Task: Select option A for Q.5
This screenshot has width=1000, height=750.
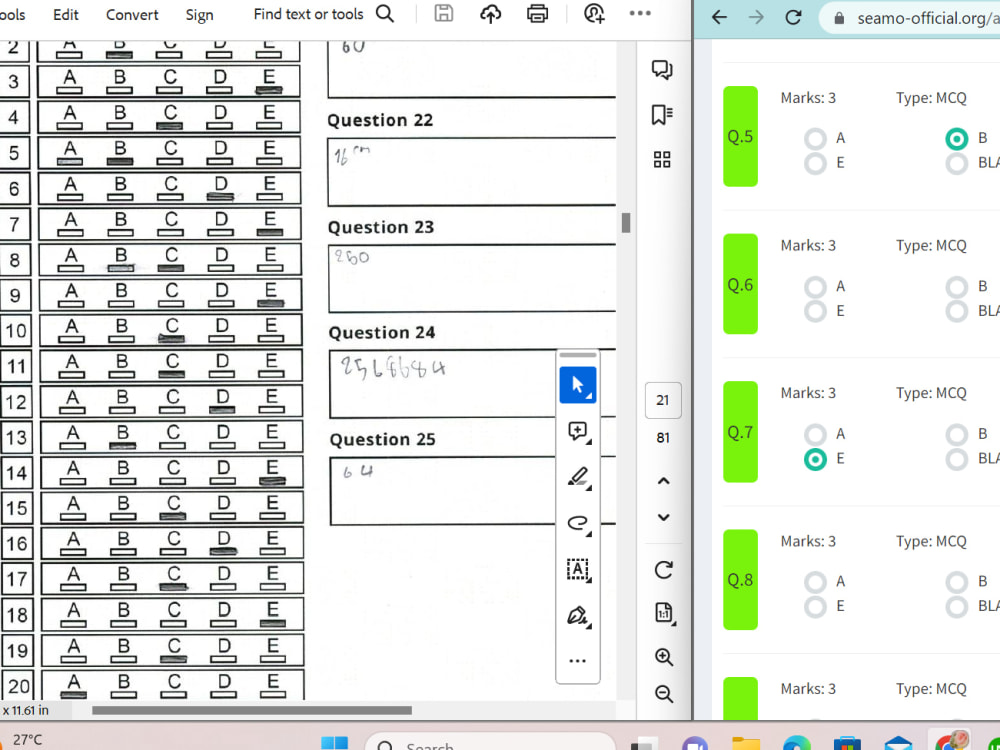Action: [815, 138]
